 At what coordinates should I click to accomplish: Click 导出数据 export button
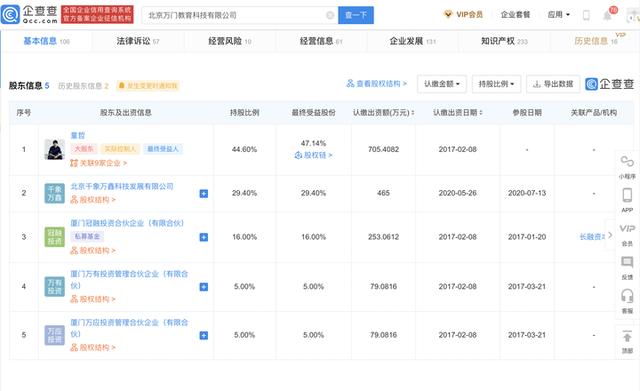pyautogui.click(x=553, y=84)
